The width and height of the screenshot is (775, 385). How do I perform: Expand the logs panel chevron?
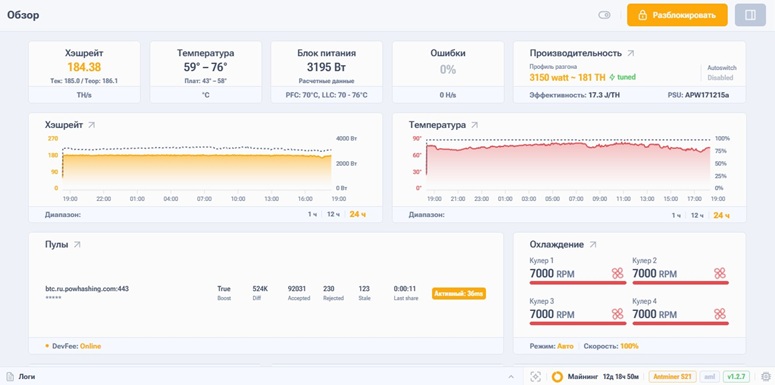click(x=511, y=377)
